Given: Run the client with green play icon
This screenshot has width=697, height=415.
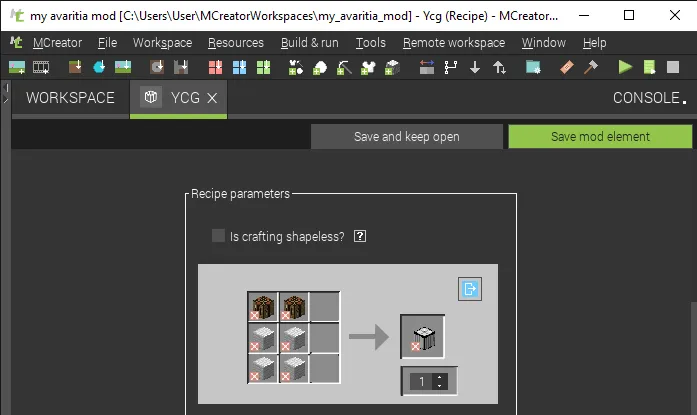Looking at the screenshot, I should tap(625, 68).
